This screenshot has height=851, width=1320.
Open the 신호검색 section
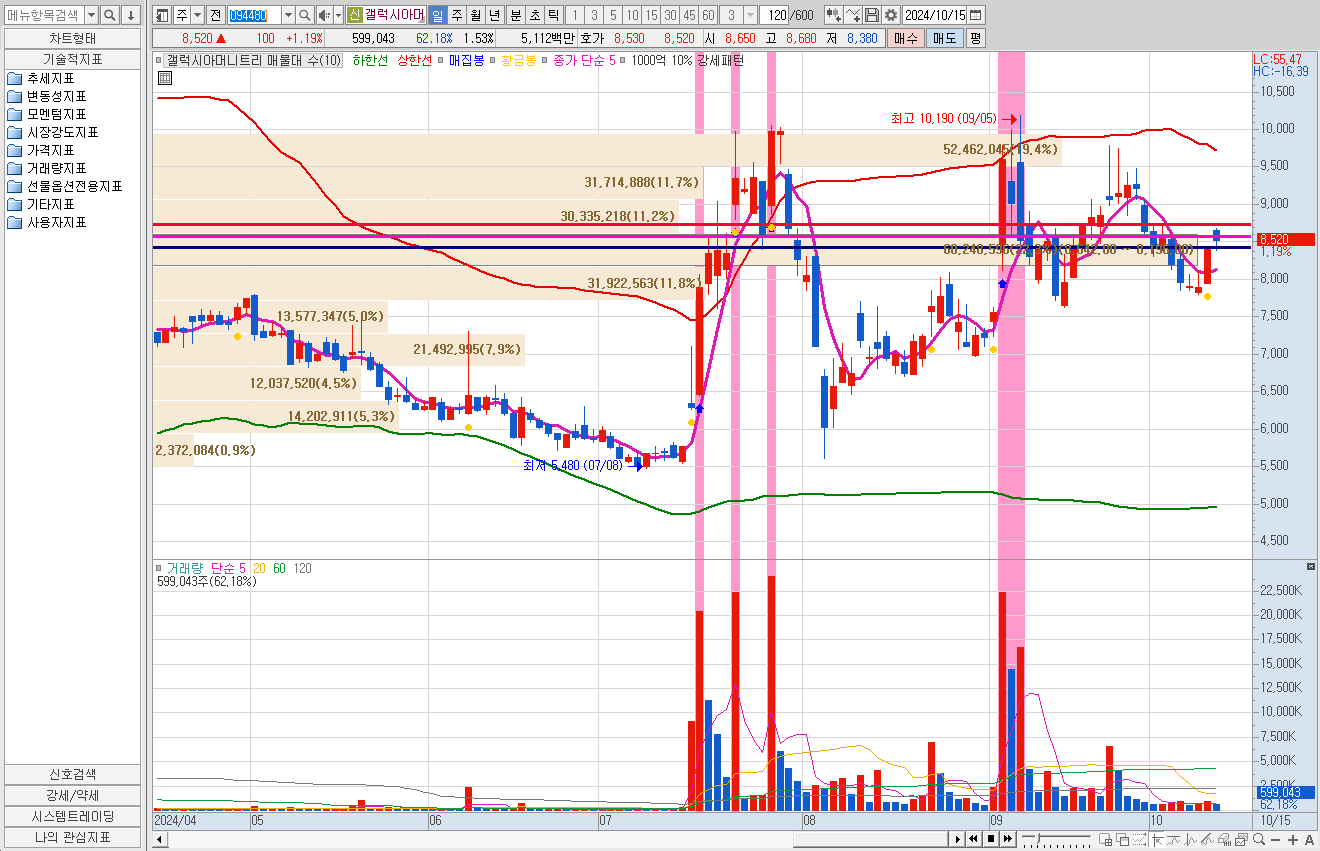(x=72, y=774)
